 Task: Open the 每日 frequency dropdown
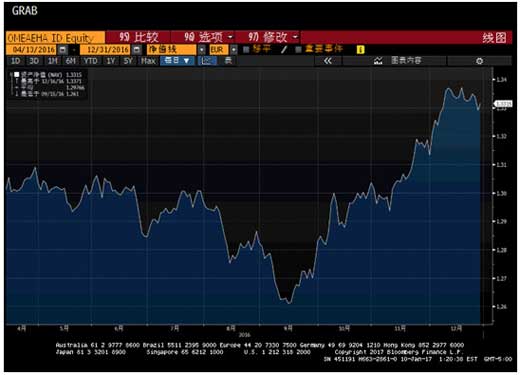[177, 61]
